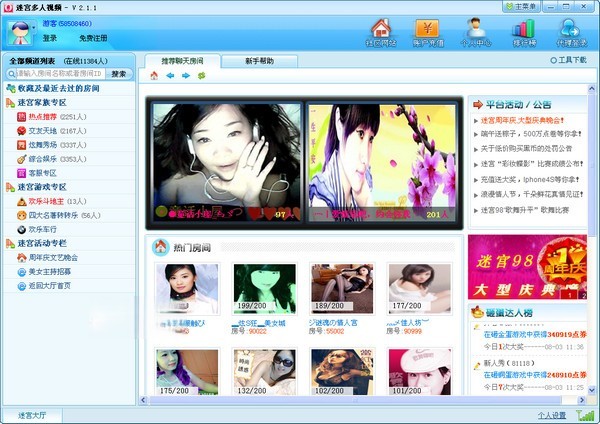Click the 代理登录 icon
Screen dimensions: 600x424
tap(571, 29)
